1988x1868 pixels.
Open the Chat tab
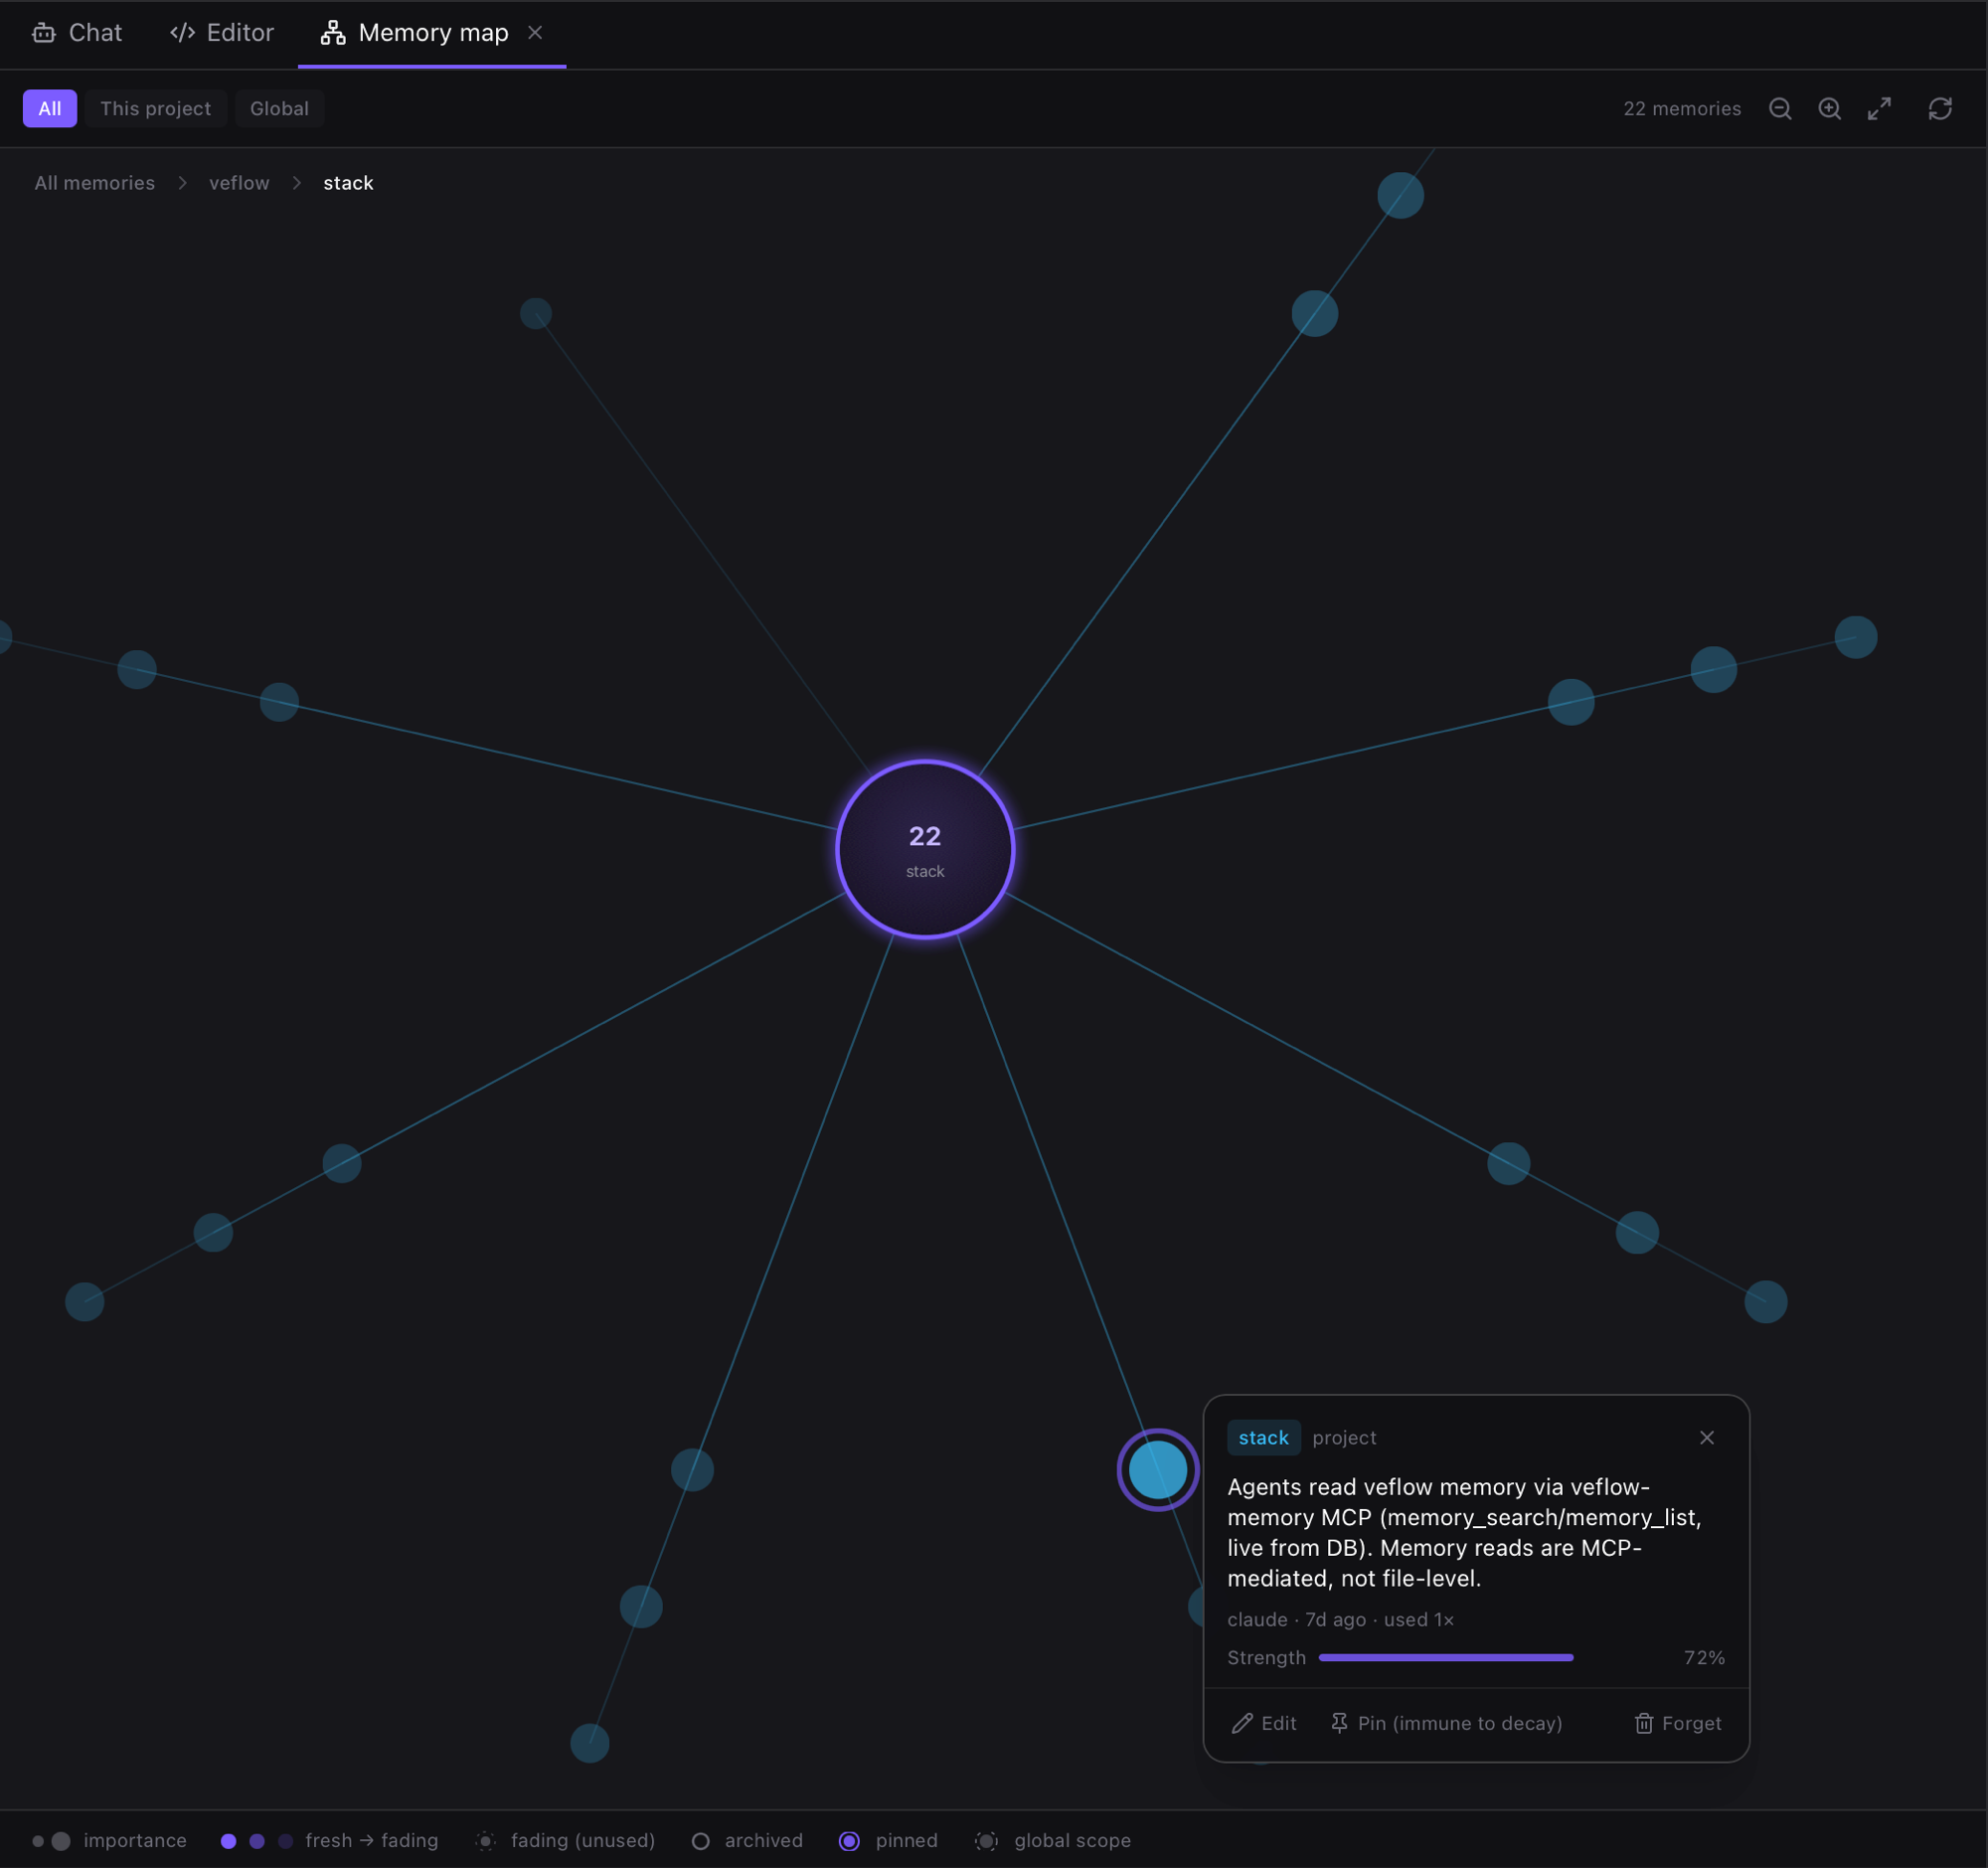[77, 33]
